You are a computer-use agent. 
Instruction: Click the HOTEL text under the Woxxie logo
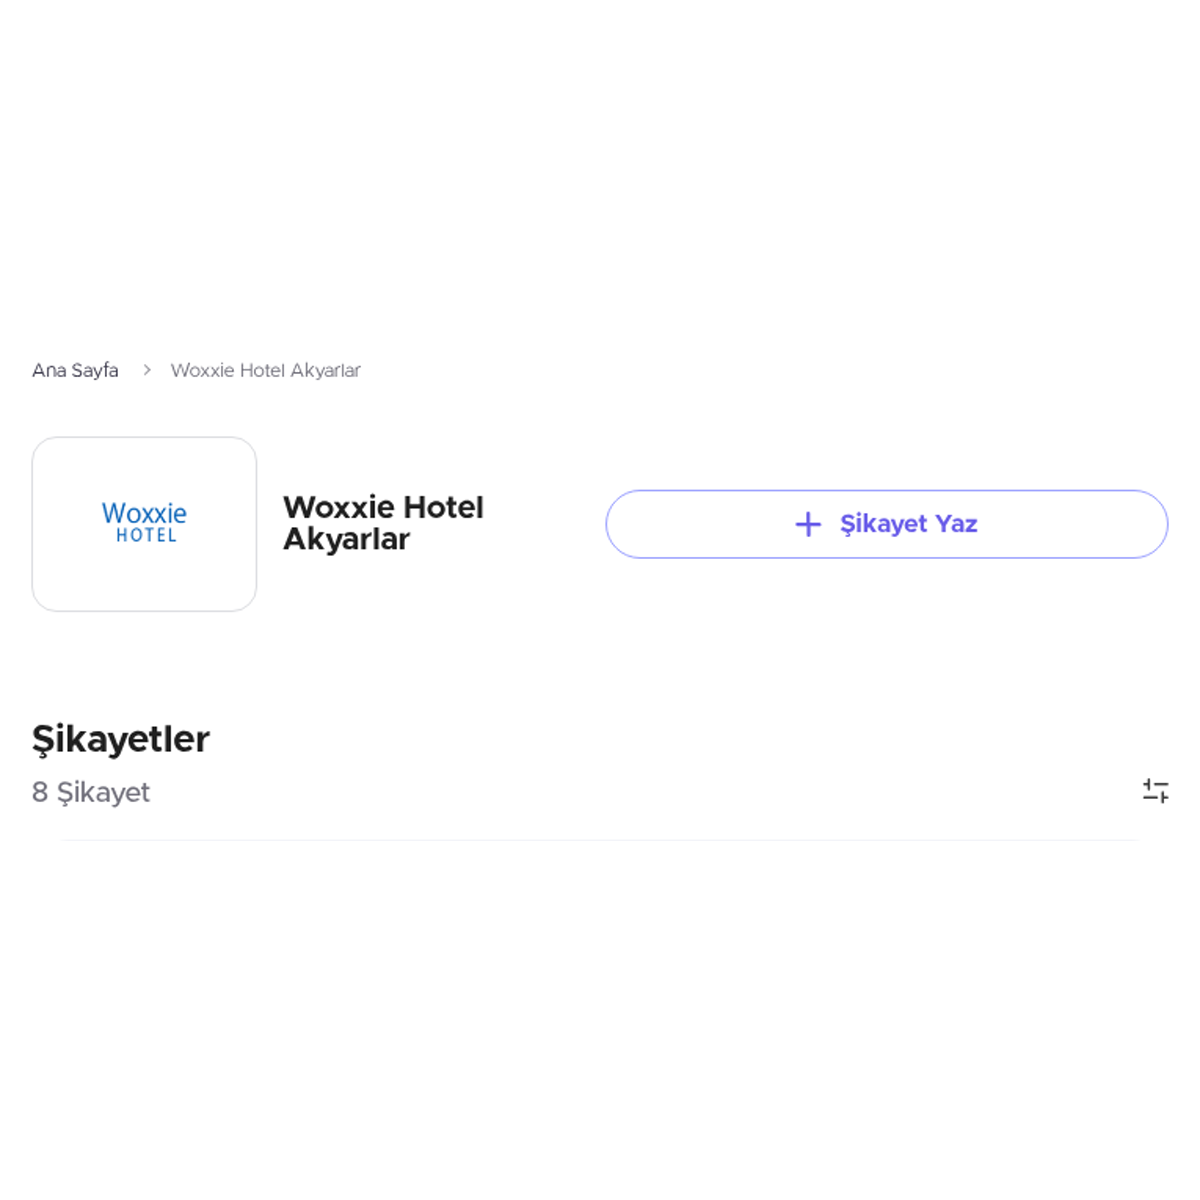click(146, 536)
